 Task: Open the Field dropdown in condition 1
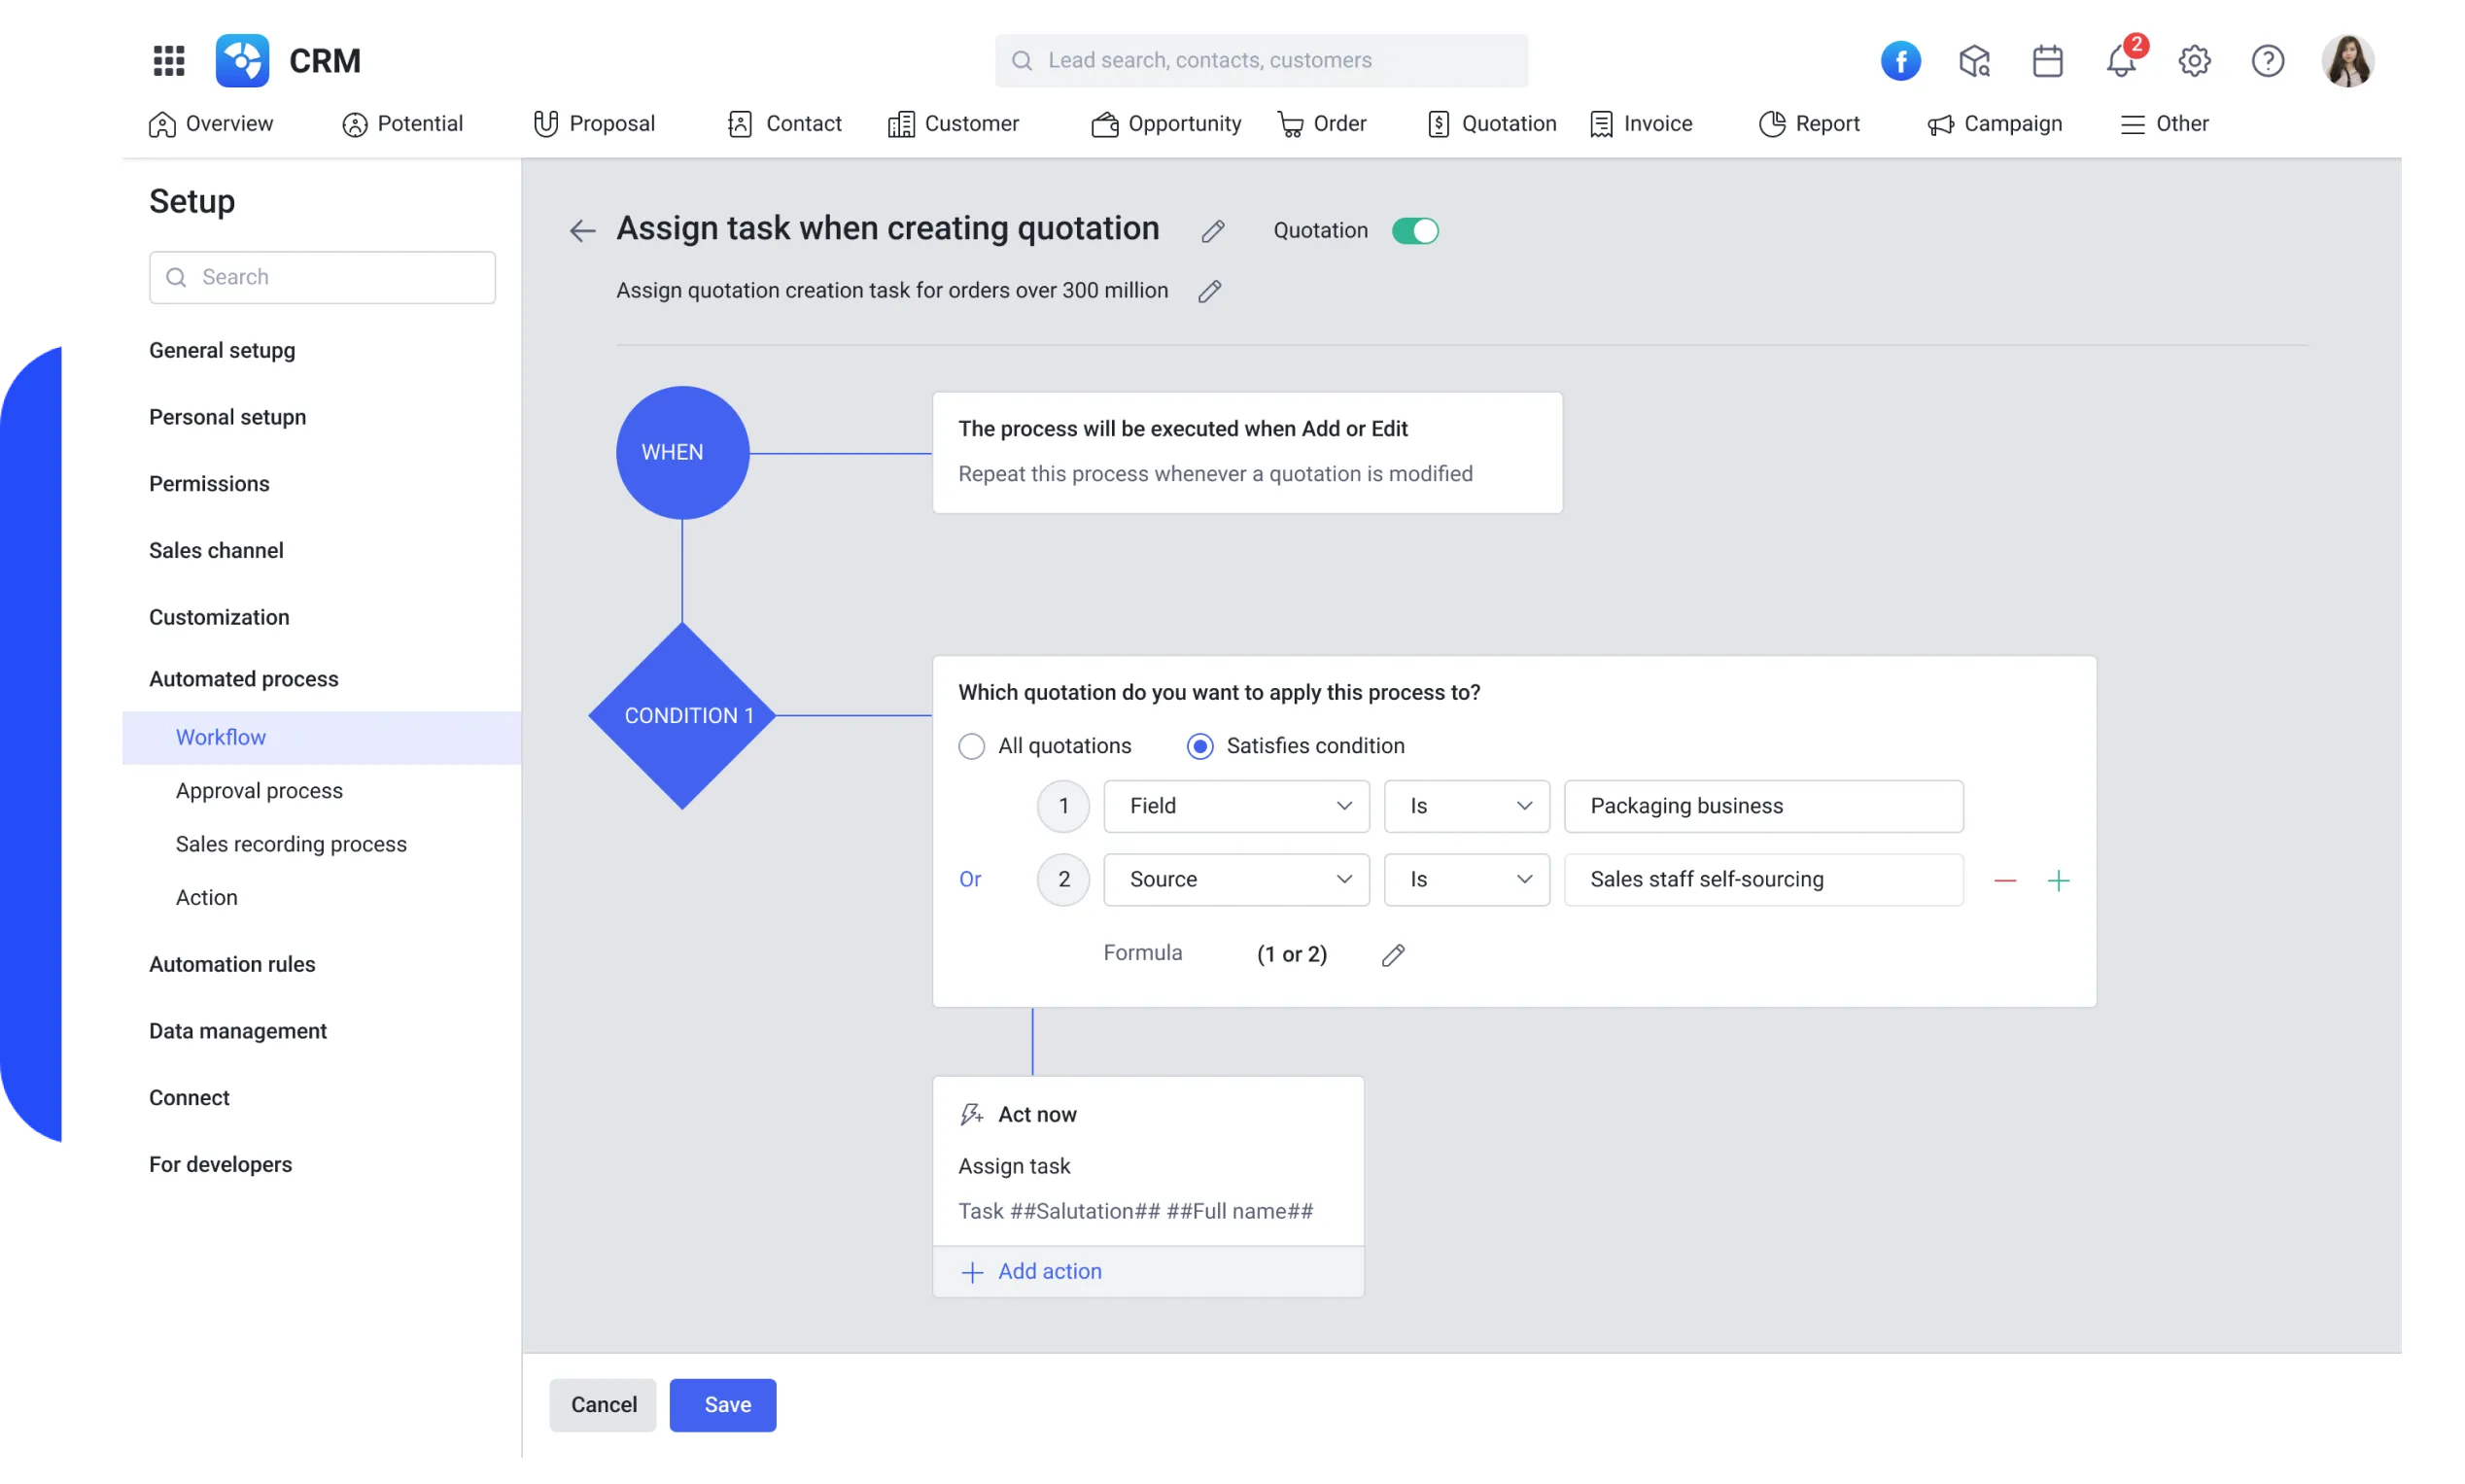1236,806
